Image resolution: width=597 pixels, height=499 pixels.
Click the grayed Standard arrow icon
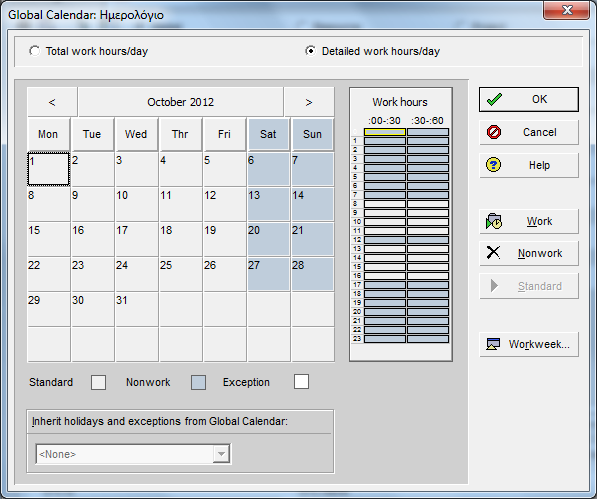[x=494, y=285]
